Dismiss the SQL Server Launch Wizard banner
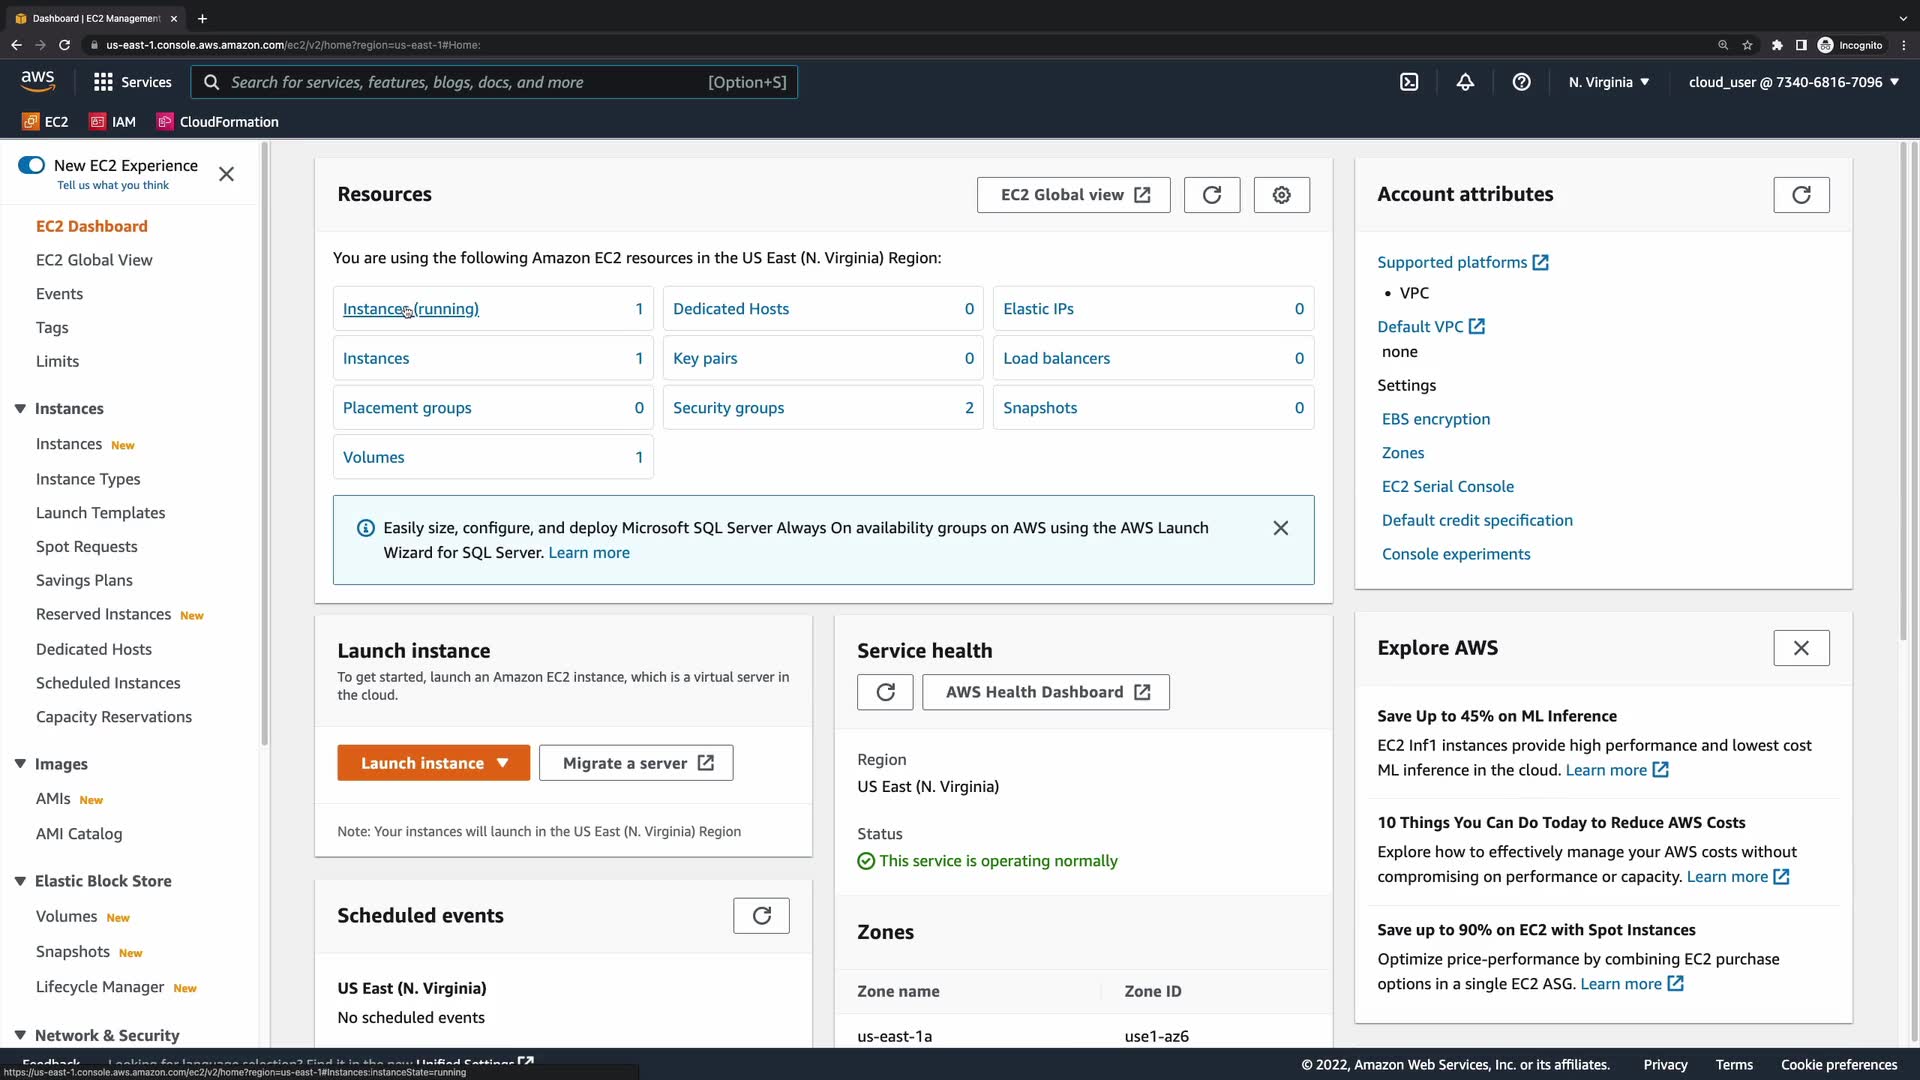The image size is (1920, 1080). click(1280, 528)
